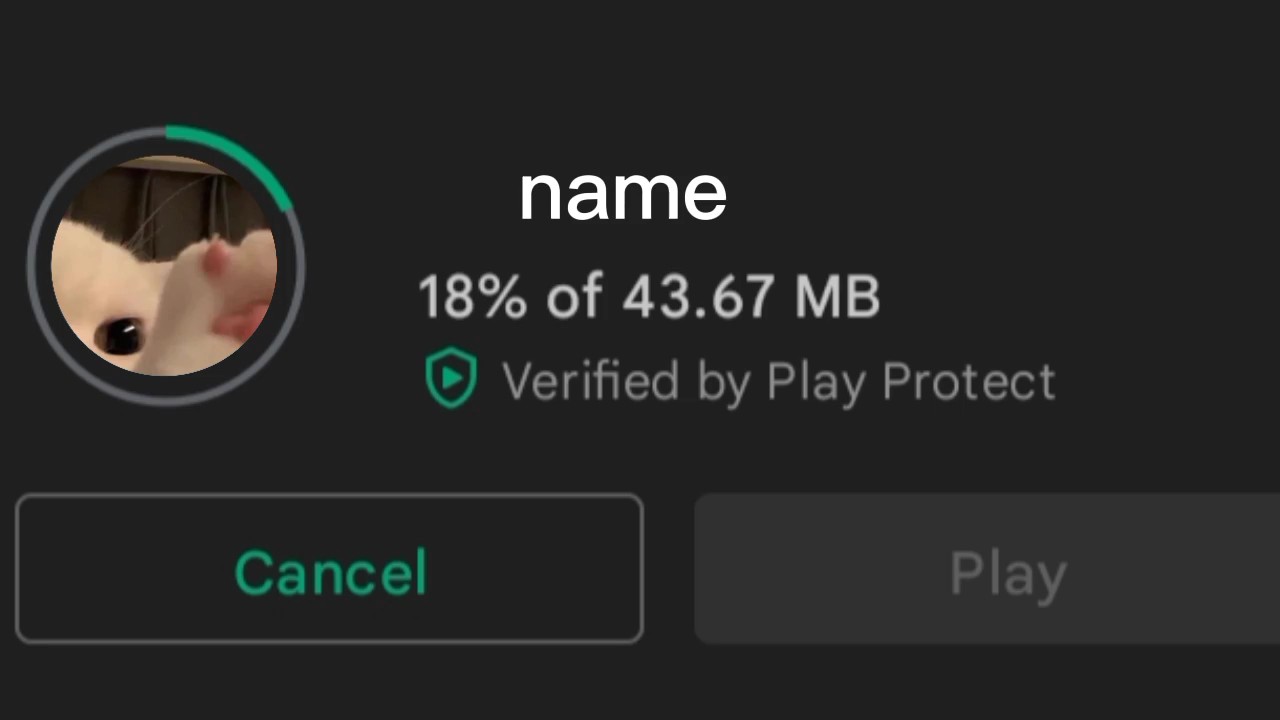The height and width of the screenshot is (720, 1280).
Task: Click the Play Protect shield icon
Action: pos(451,378)
